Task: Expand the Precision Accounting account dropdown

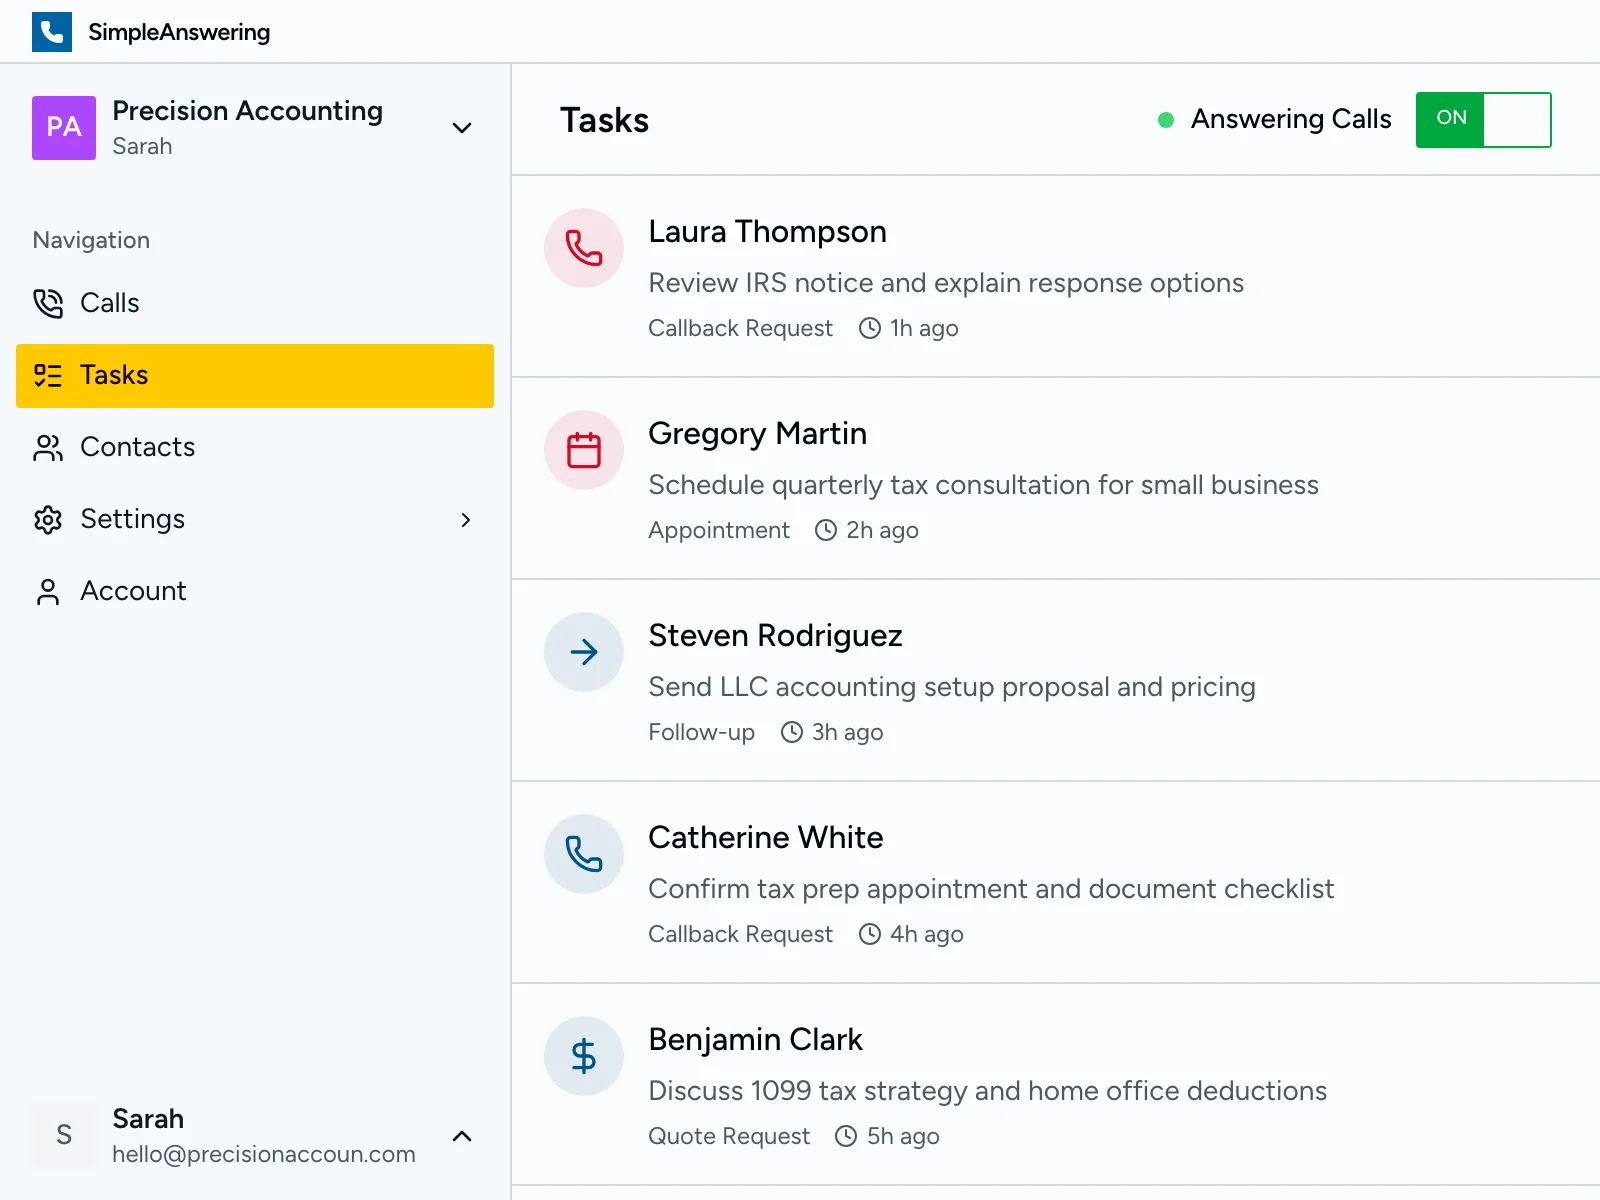Action: [x=462, y=128]
